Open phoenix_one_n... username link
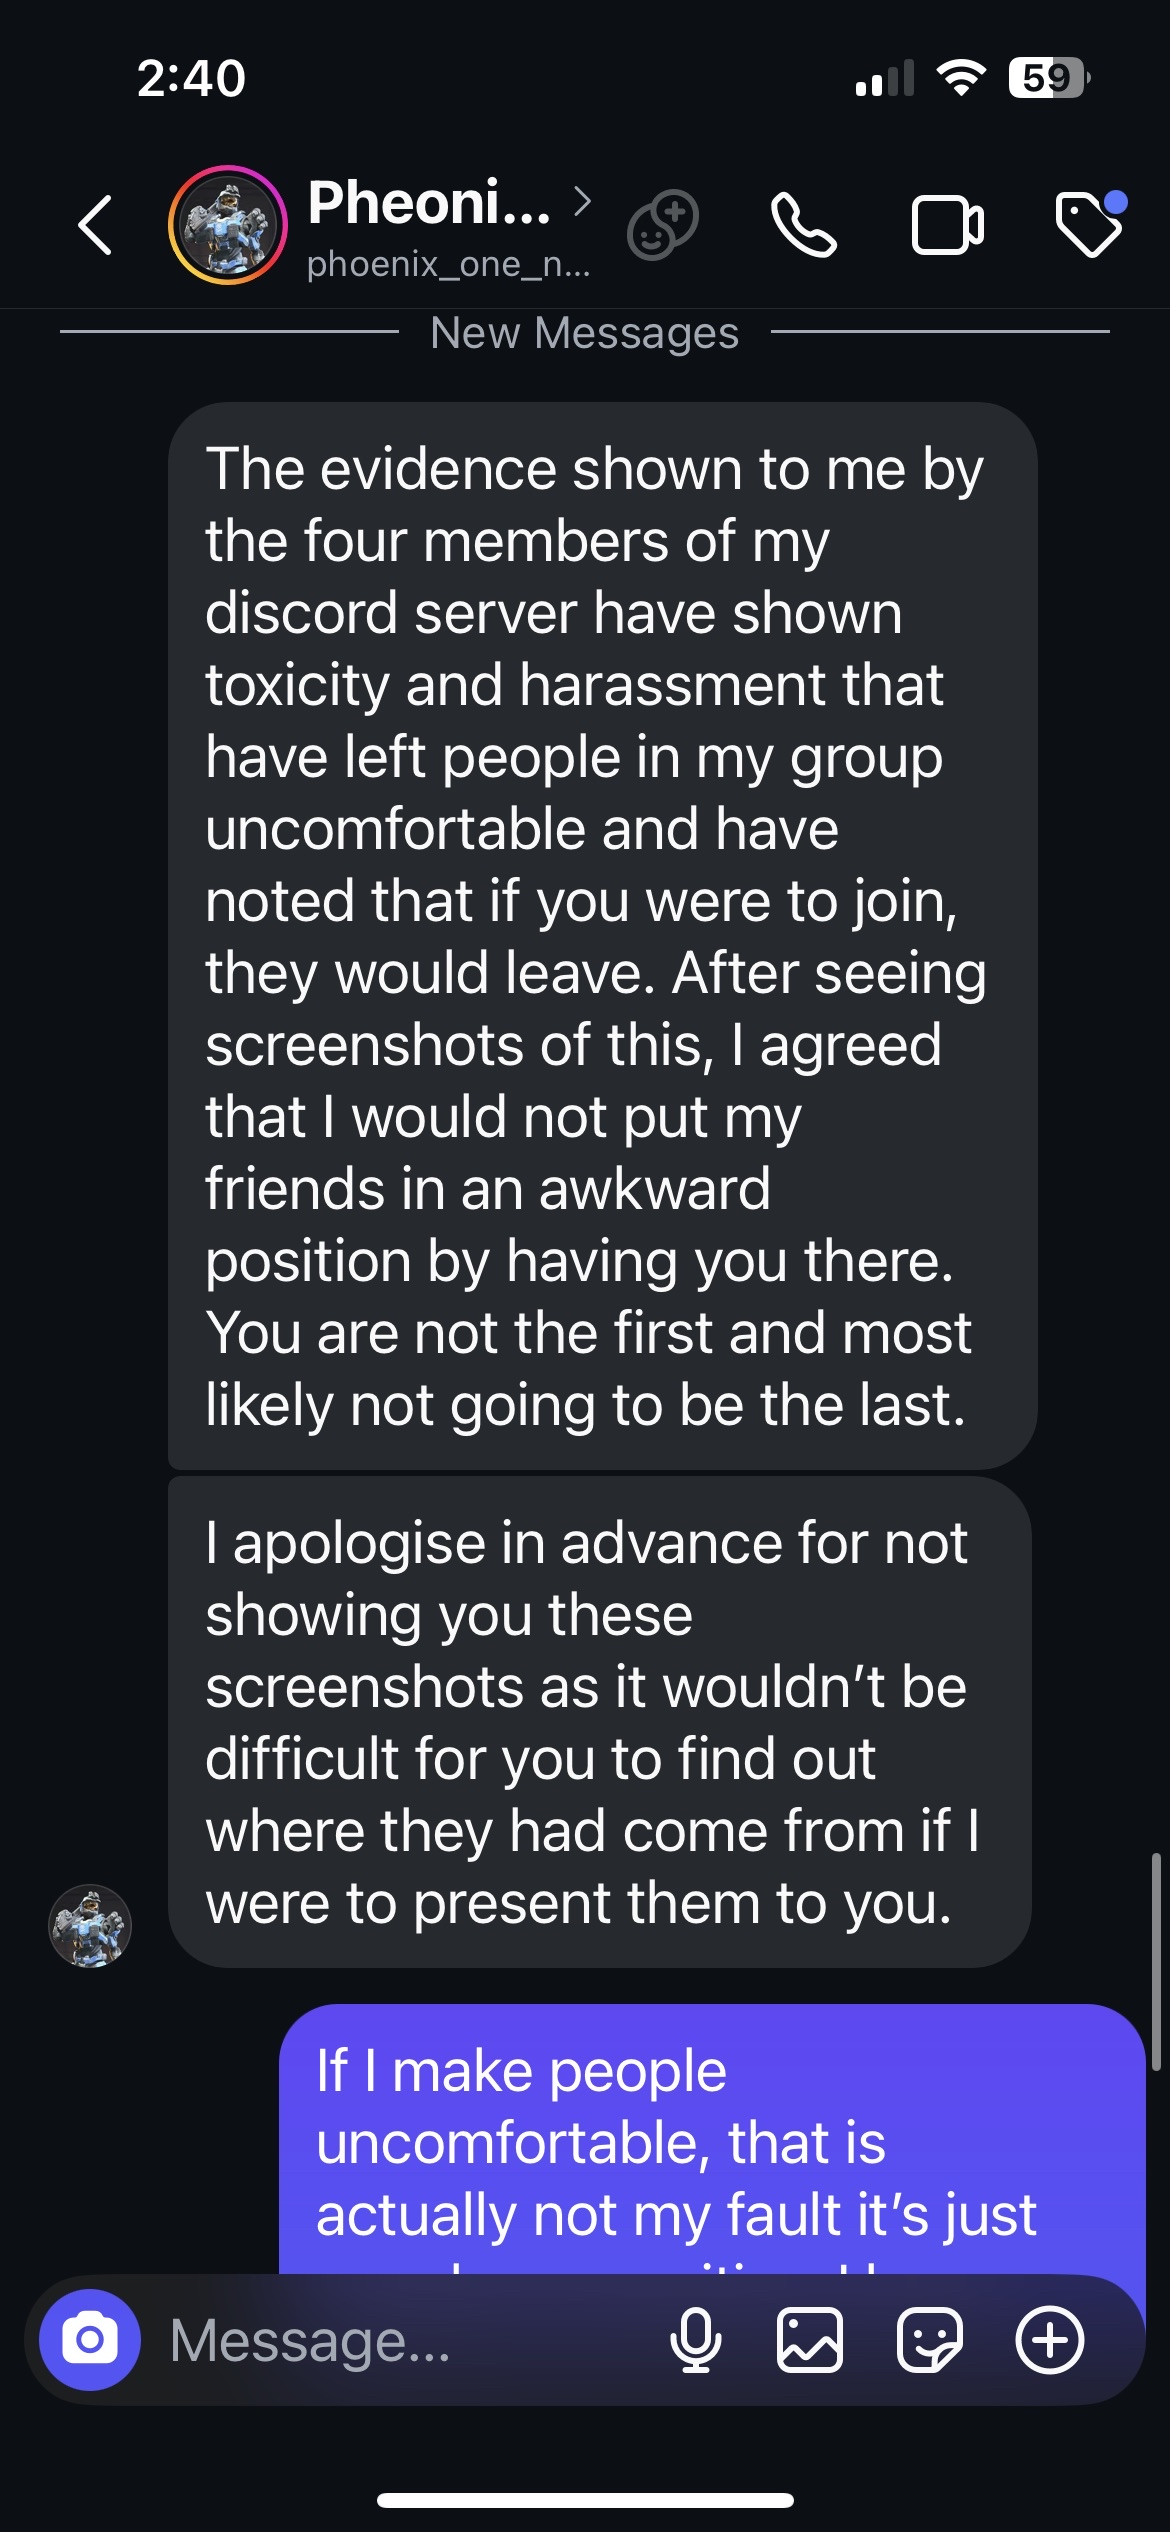The height and width of the screenshot is (2532, 1170). pyautogui.click(x=448, y=264)
